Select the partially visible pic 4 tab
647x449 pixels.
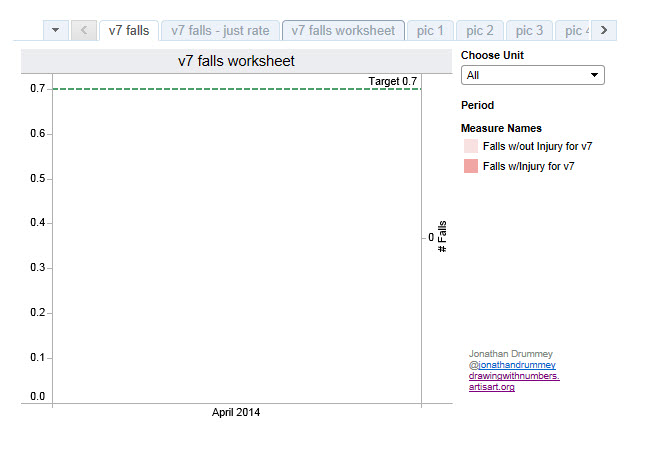(x=573, y=30)
